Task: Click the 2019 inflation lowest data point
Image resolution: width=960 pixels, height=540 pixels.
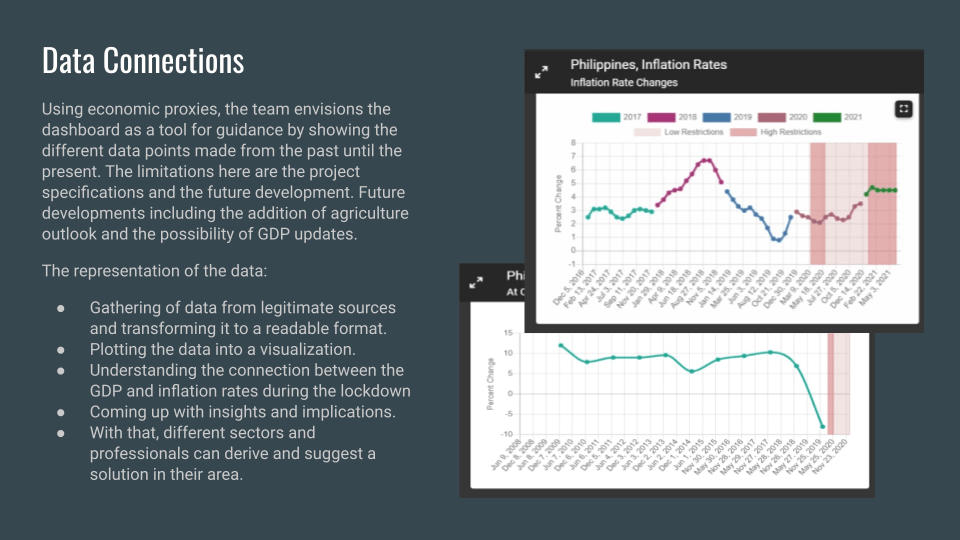Action: tap(779, 240)
